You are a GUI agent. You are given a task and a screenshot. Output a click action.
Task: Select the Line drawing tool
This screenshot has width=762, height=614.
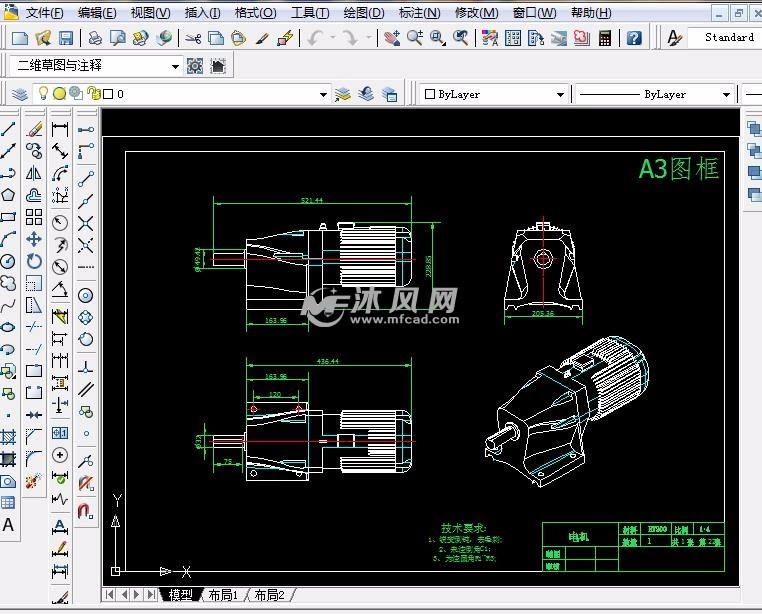[8, 129]
